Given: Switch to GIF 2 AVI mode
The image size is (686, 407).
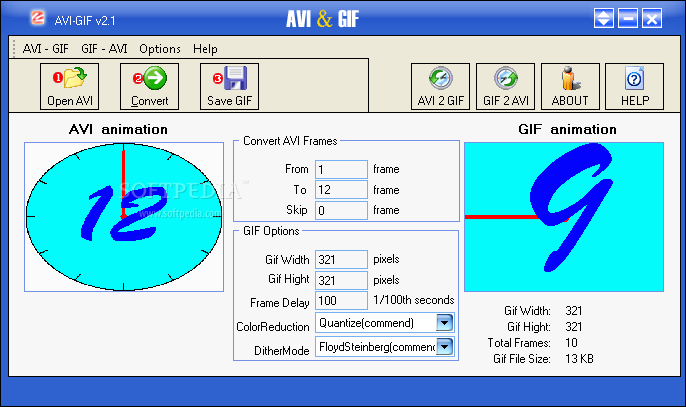Looking at the screenshot, I should click(505, 86).
